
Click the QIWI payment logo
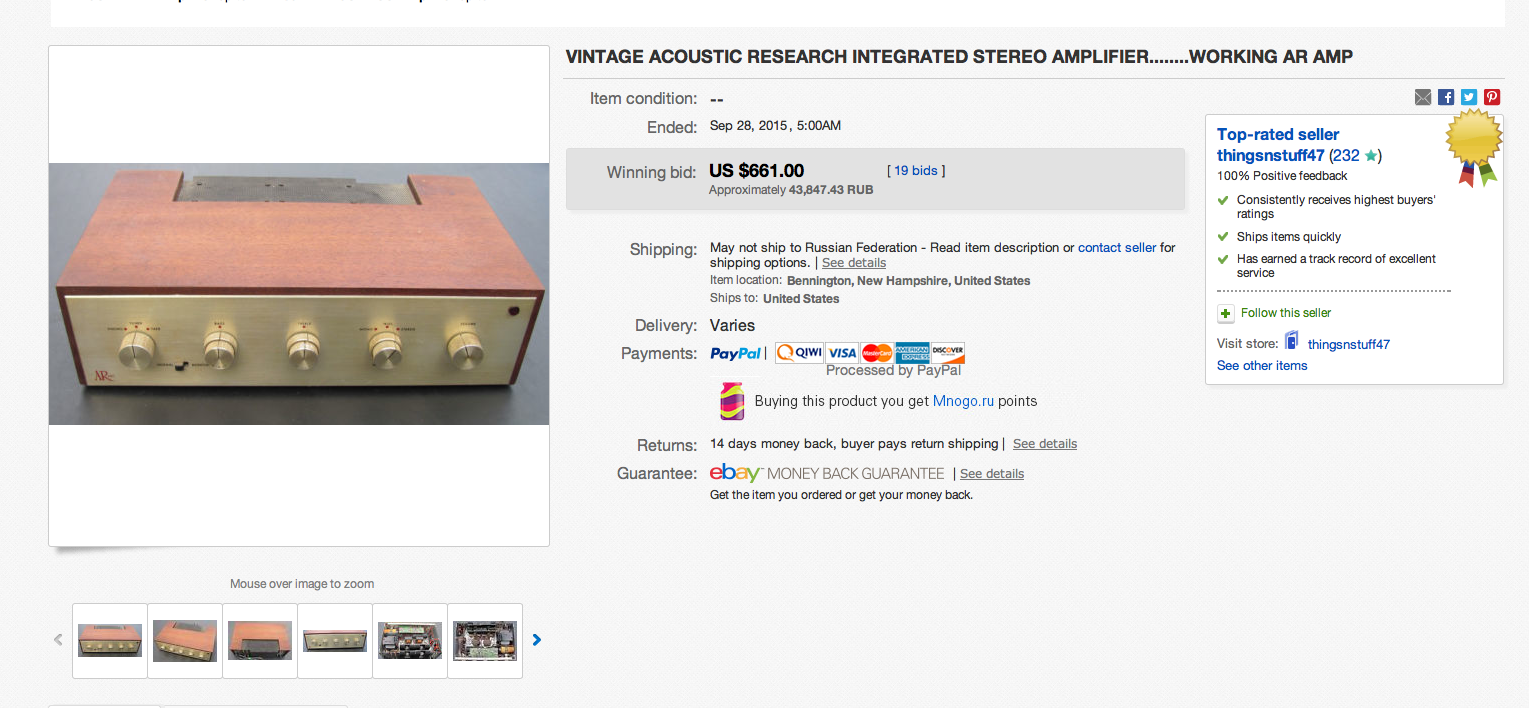pyautogui.click(x=799, y=353)
